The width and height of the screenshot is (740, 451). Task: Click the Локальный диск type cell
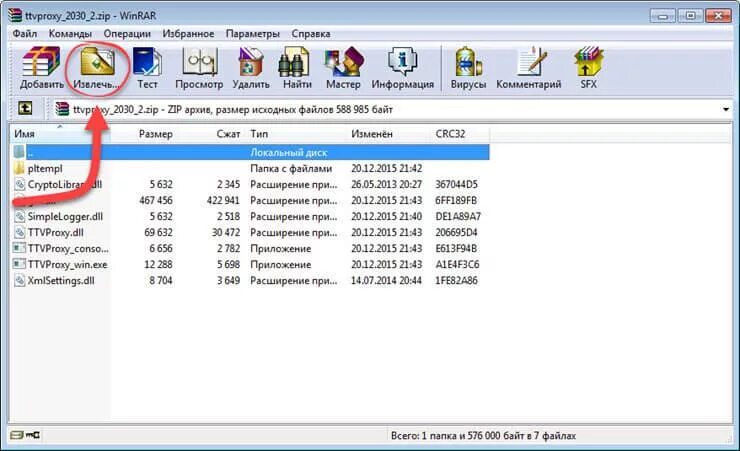click(289, 152)
